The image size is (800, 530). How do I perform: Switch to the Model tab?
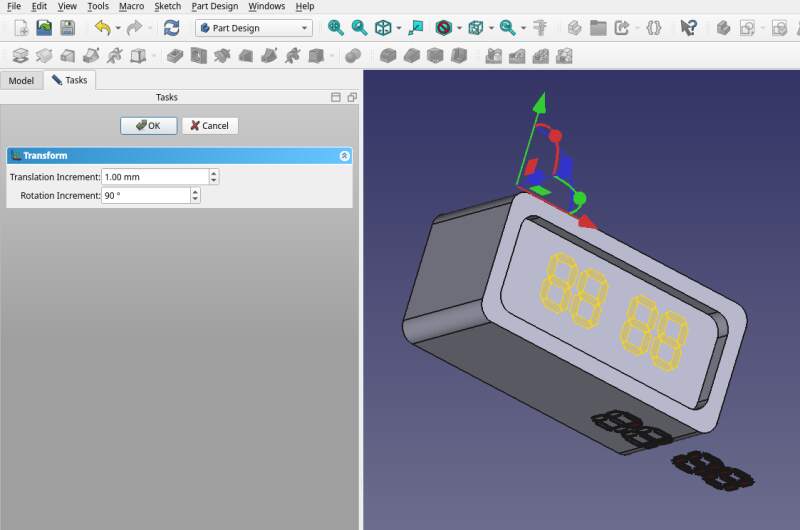coord(21,81)
